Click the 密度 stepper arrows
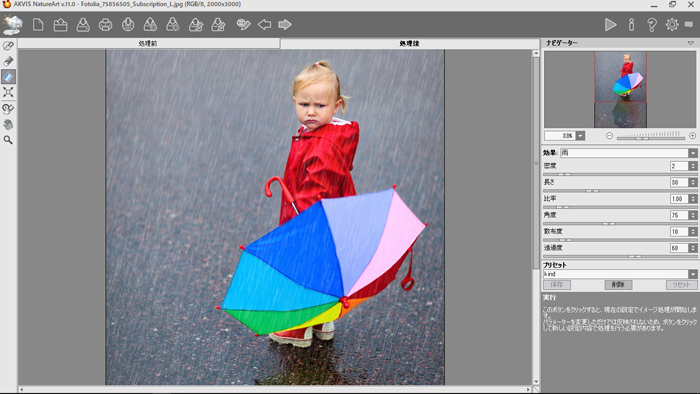The height and width of the screenshot is (394, 700). pos(693,166)
